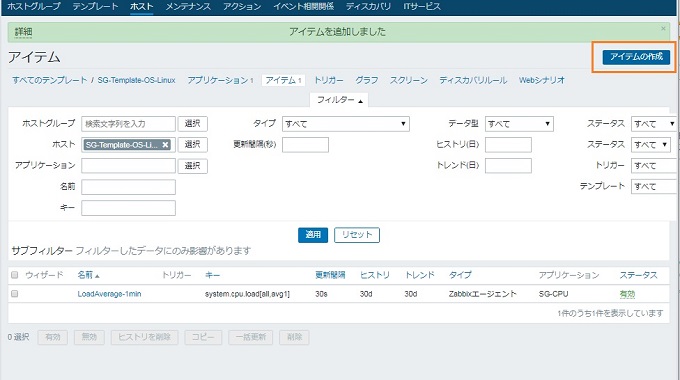Open the トリガー filter dropdown
Screen dimensions: 680x380
click(654, 165)
